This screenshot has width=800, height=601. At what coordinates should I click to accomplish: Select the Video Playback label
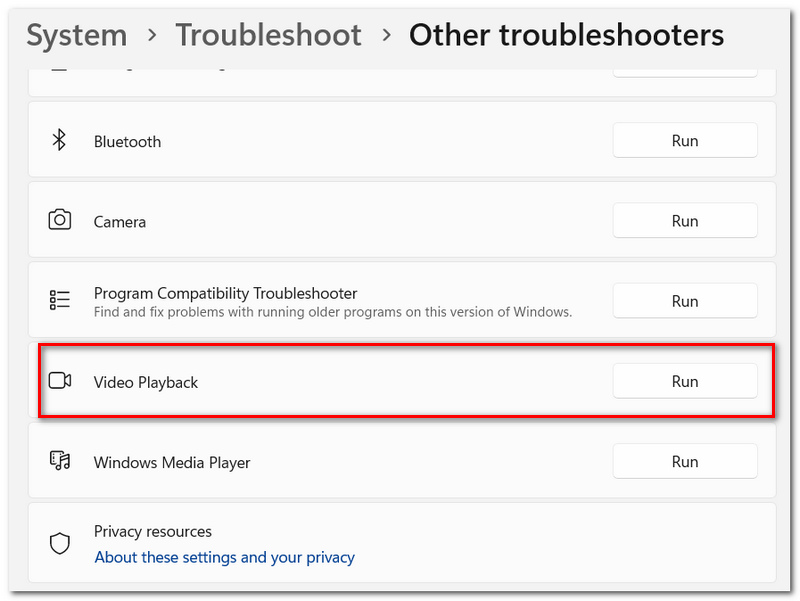[x=145, y=383]
